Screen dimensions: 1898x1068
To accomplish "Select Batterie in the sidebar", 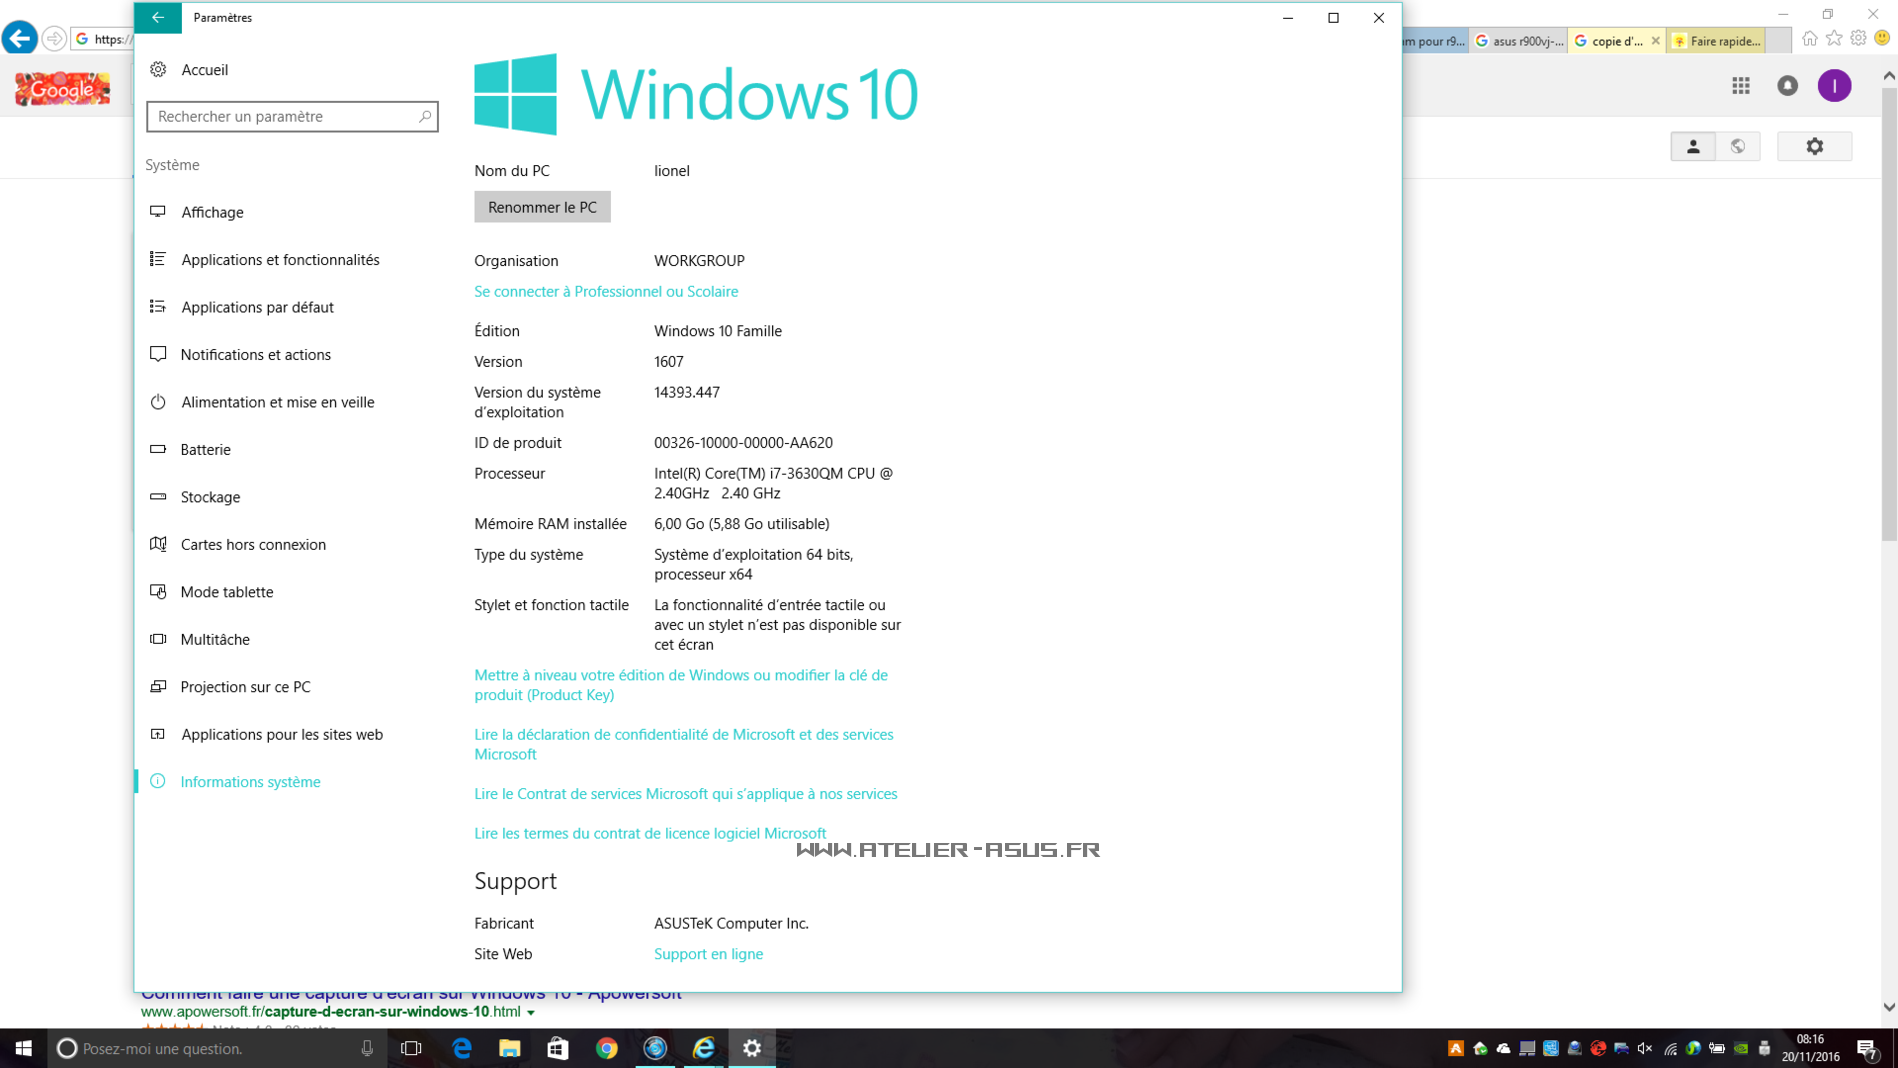I will point(205,449).
